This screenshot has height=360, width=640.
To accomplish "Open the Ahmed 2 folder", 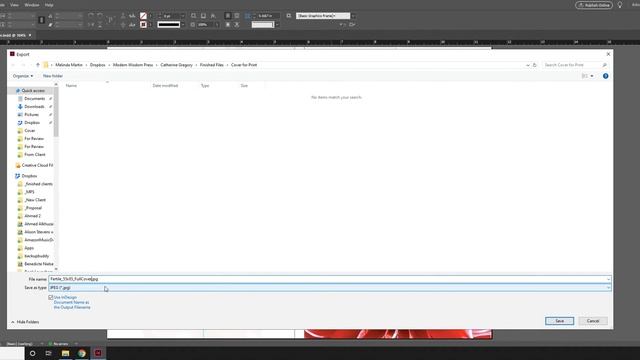I will 32,216.
